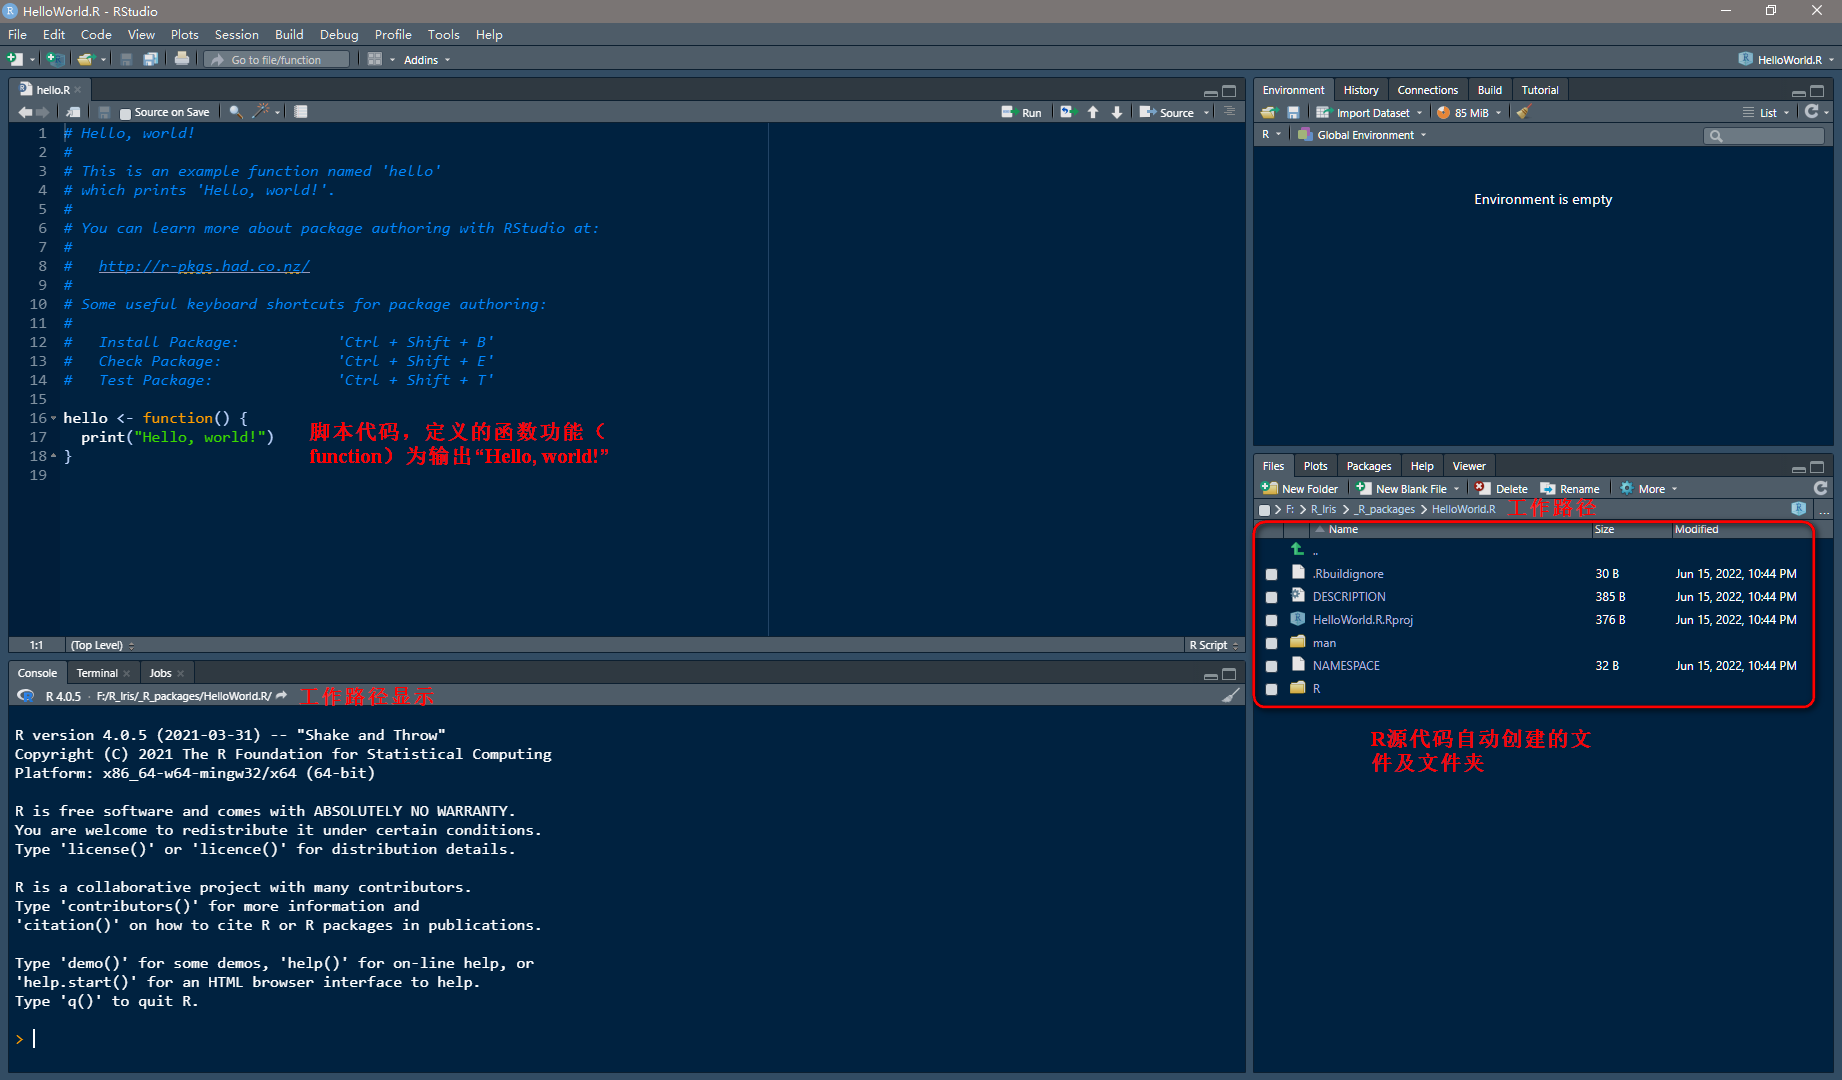Switch to the Terminal tab
Viewport: 1842px width, 1080px height.
[x=97, y=673]
